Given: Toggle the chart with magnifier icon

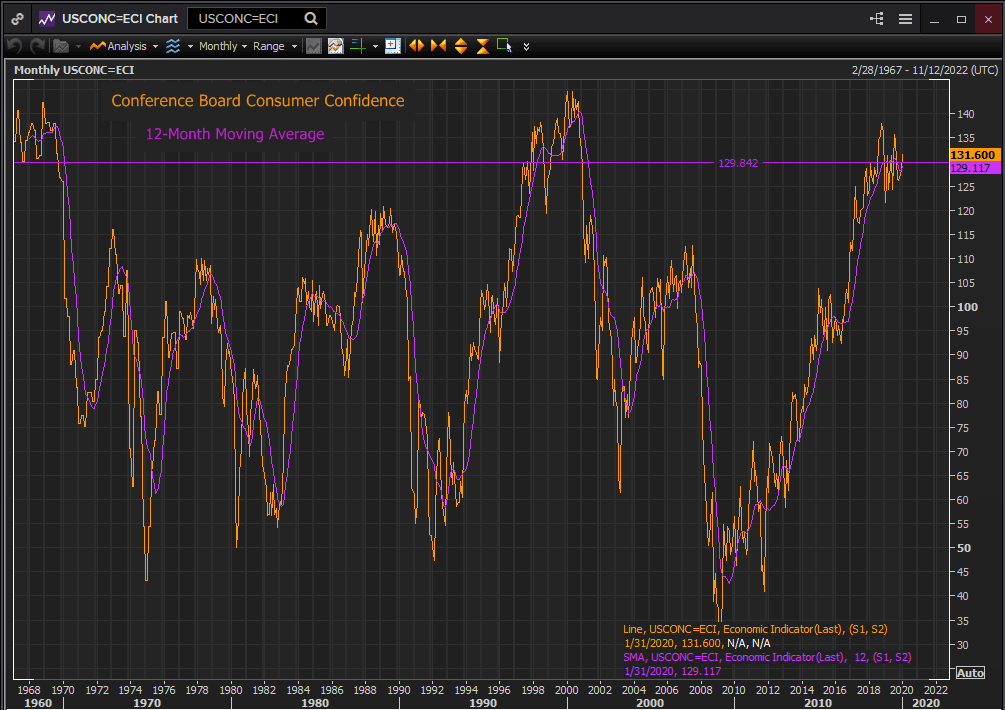Looking at the screenshot, I should point(335,46).
